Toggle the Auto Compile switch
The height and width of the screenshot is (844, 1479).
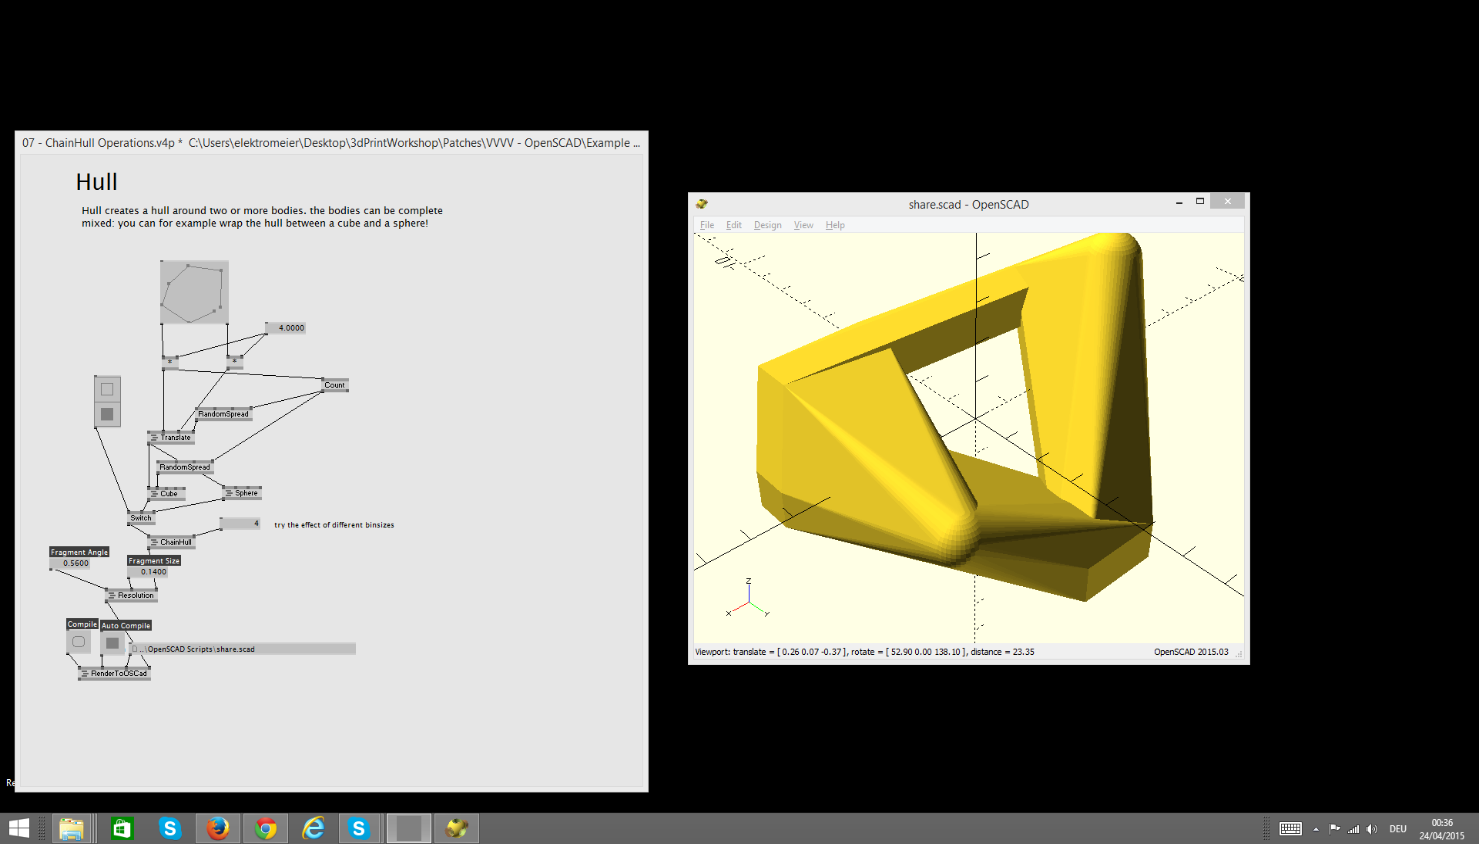point(112,643)
